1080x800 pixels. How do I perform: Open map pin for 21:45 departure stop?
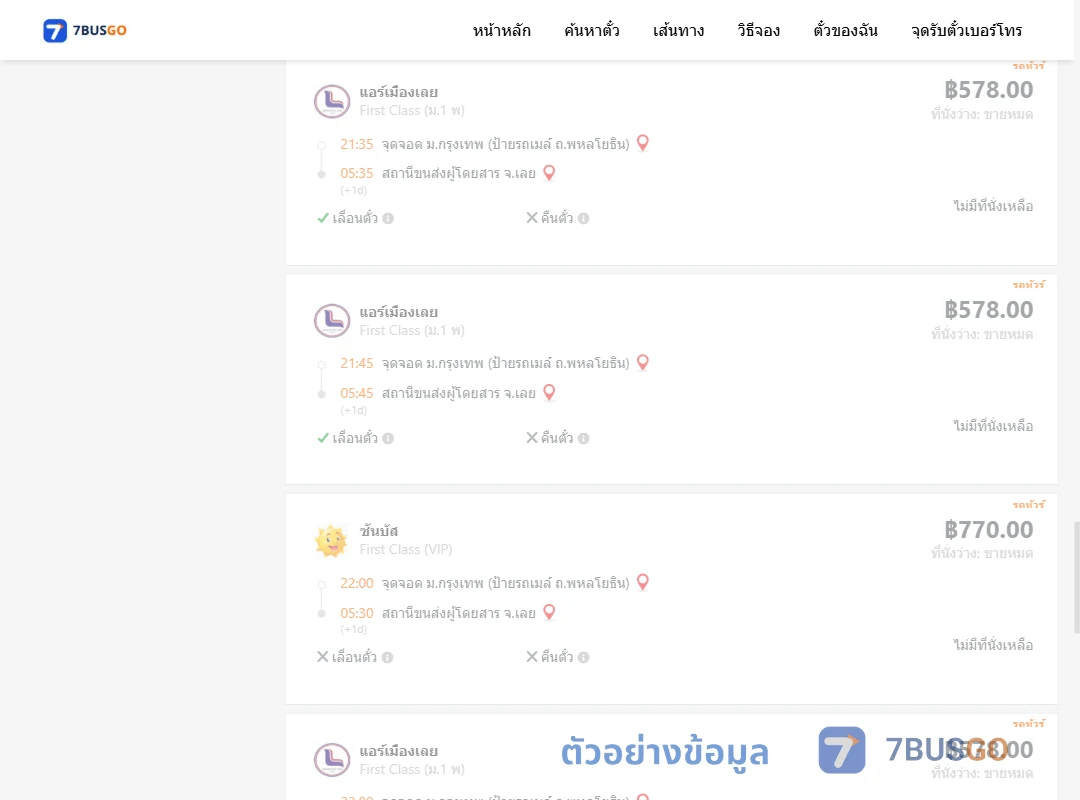(x=643, y=362)
